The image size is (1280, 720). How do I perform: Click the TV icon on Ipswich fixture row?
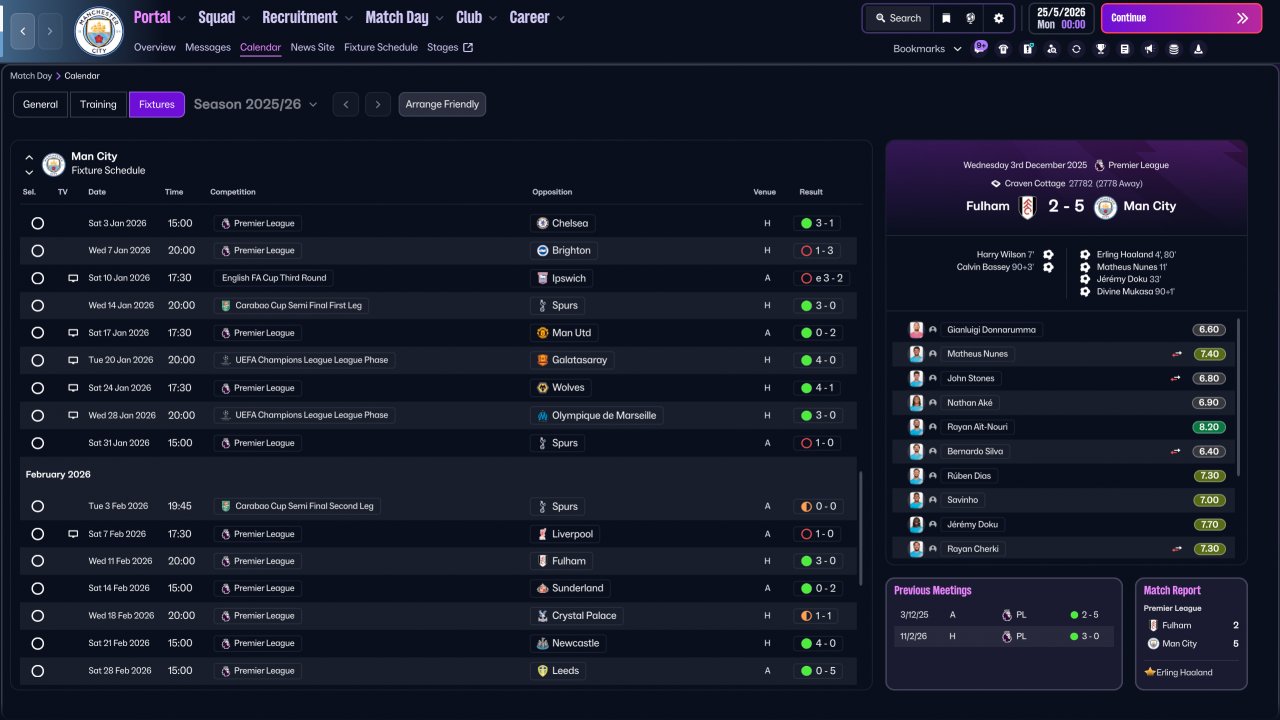[73, 278]
